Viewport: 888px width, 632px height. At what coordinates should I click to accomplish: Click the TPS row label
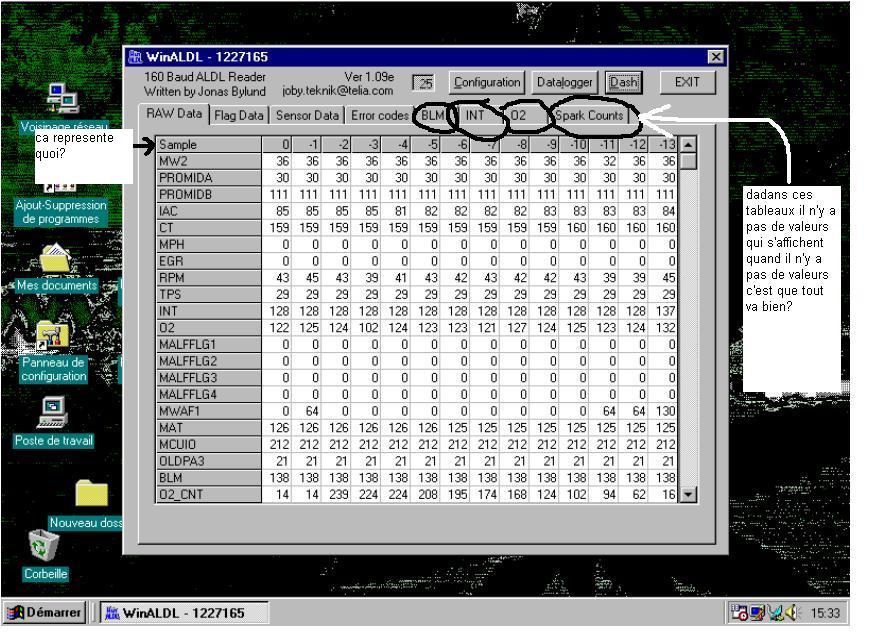click(208, 294)
